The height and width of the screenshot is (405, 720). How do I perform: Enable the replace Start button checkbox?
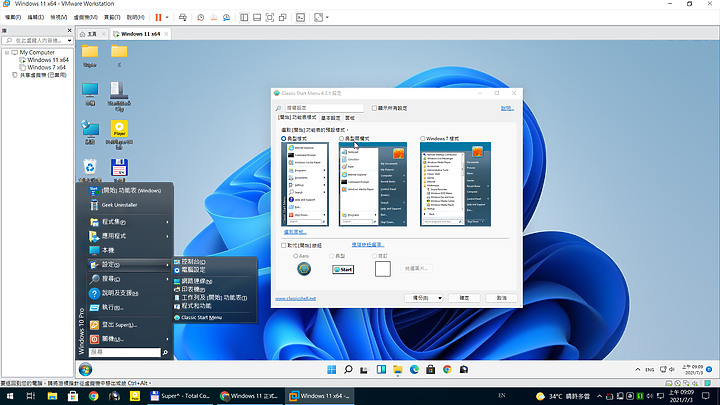tap(284, 245)
